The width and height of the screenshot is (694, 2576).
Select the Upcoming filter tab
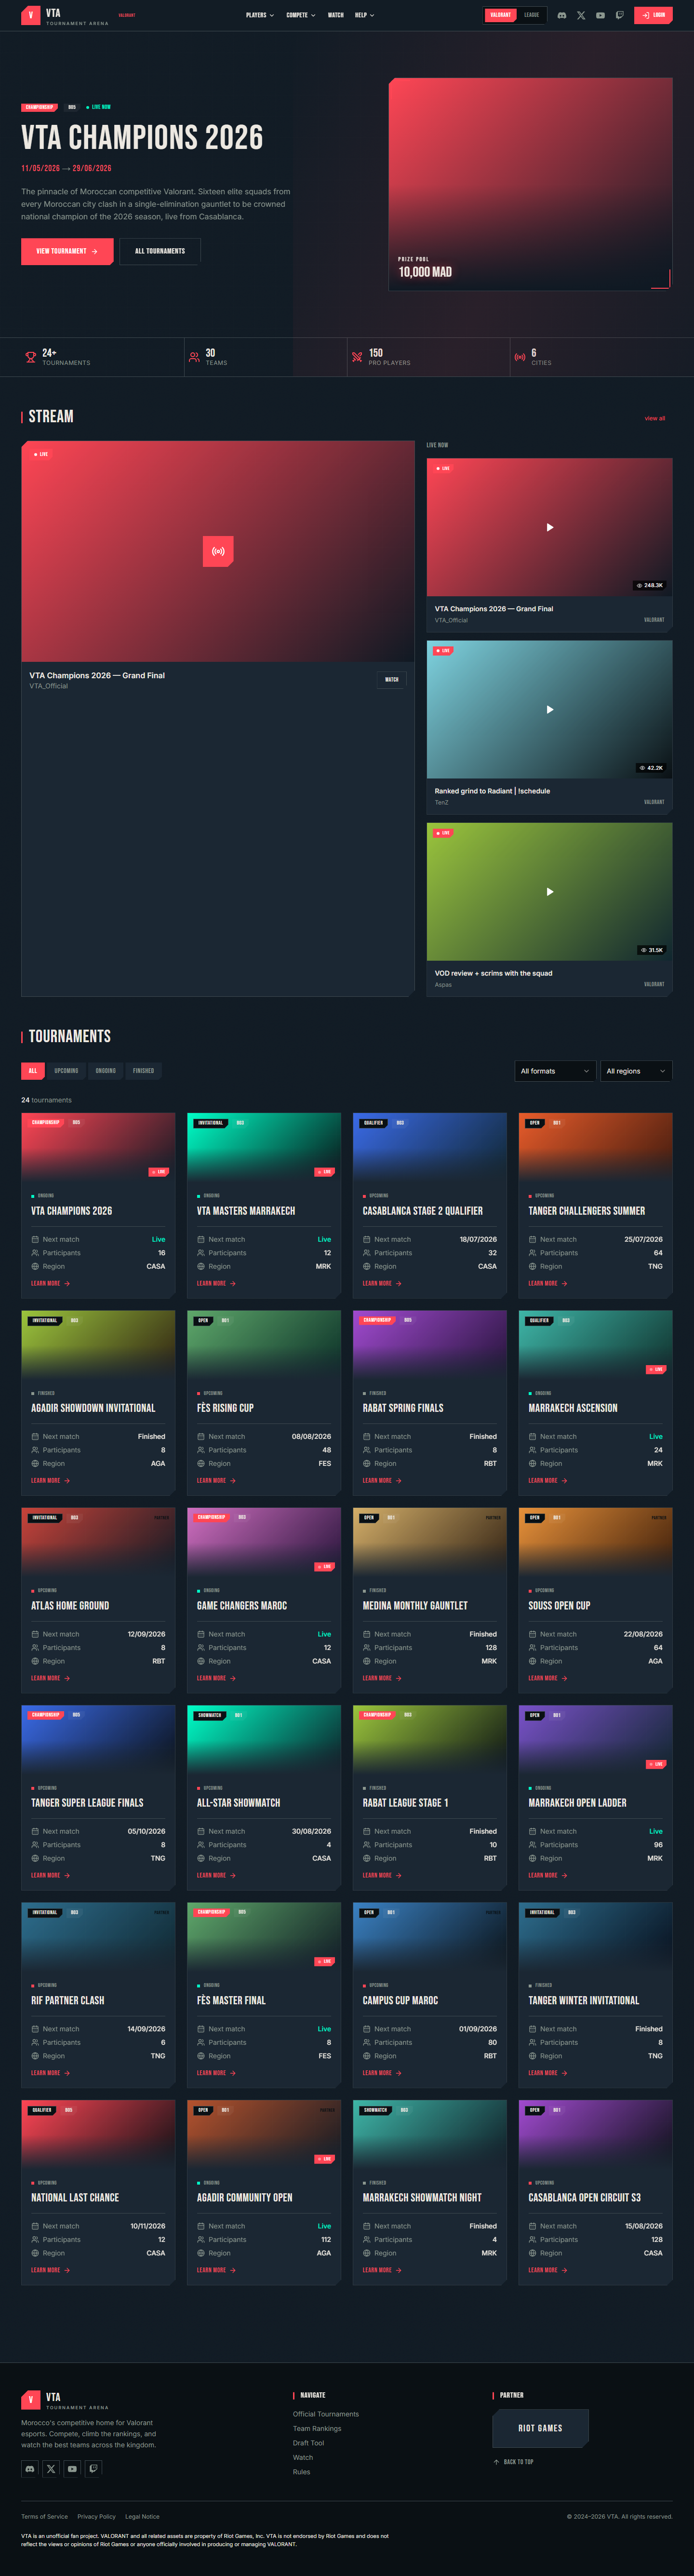(x=66, y=1070)
